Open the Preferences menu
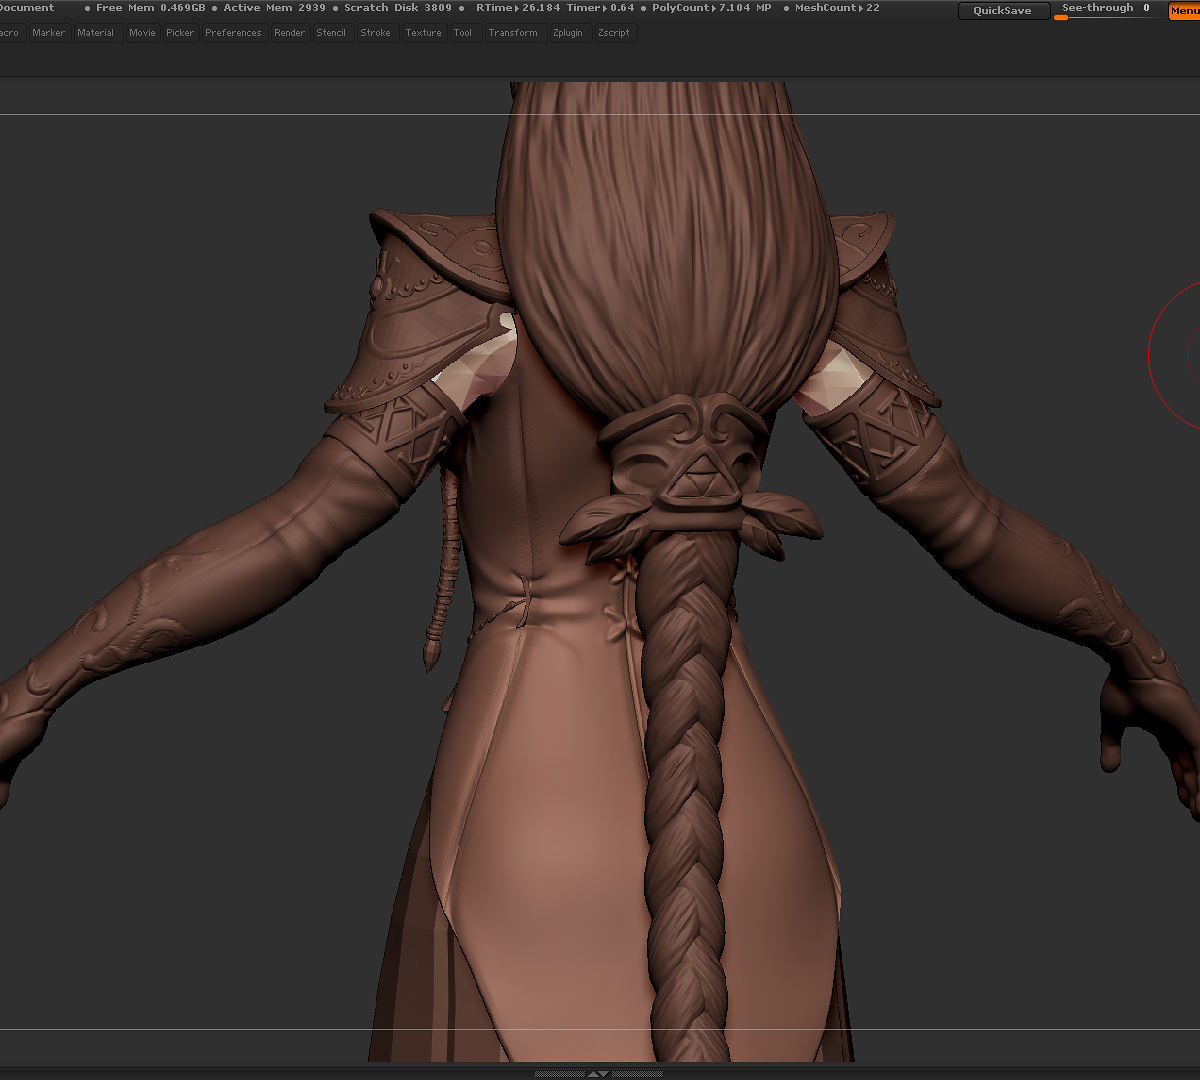 click(233, 33)
